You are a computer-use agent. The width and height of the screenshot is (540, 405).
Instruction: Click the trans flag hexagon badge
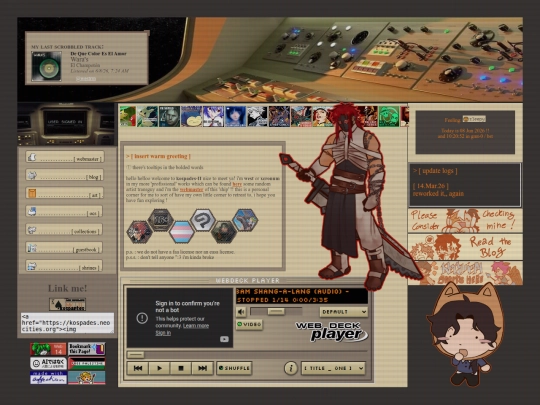tap(182, 232)
